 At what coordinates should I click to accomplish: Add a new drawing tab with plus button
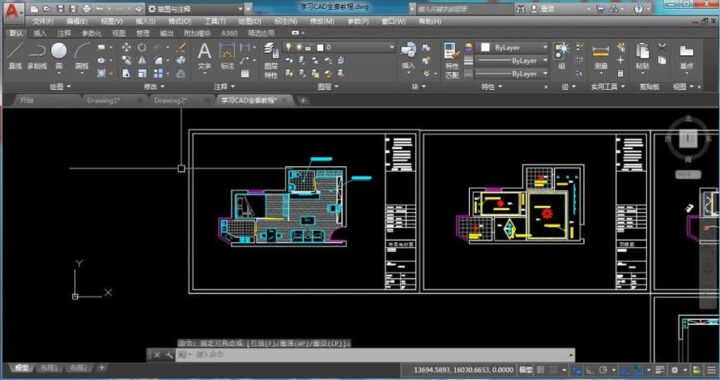click(303, 101)
